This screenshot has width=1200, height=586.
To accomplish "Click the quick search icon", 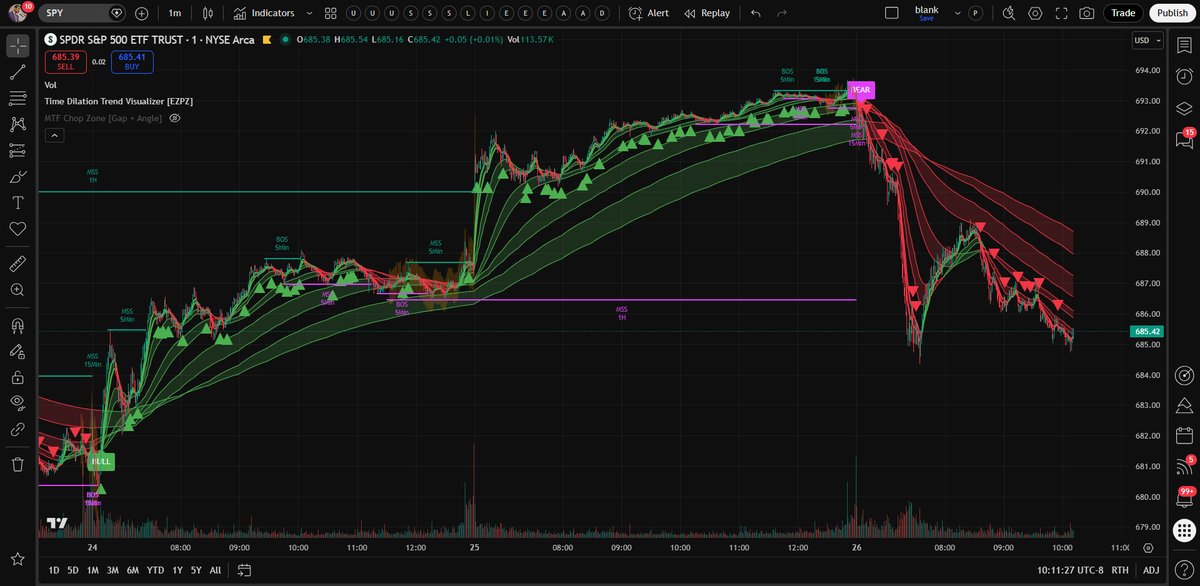I will (x=1008, y=13).
